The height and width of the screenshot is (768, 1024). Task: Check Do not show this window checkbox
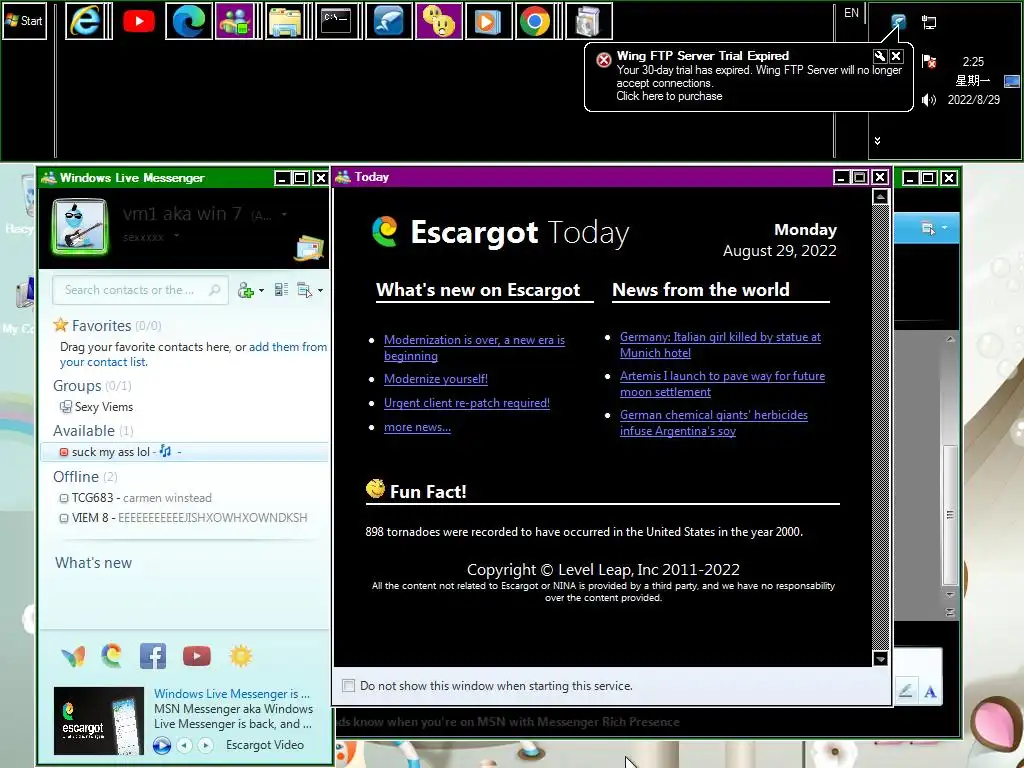point(349,686)
